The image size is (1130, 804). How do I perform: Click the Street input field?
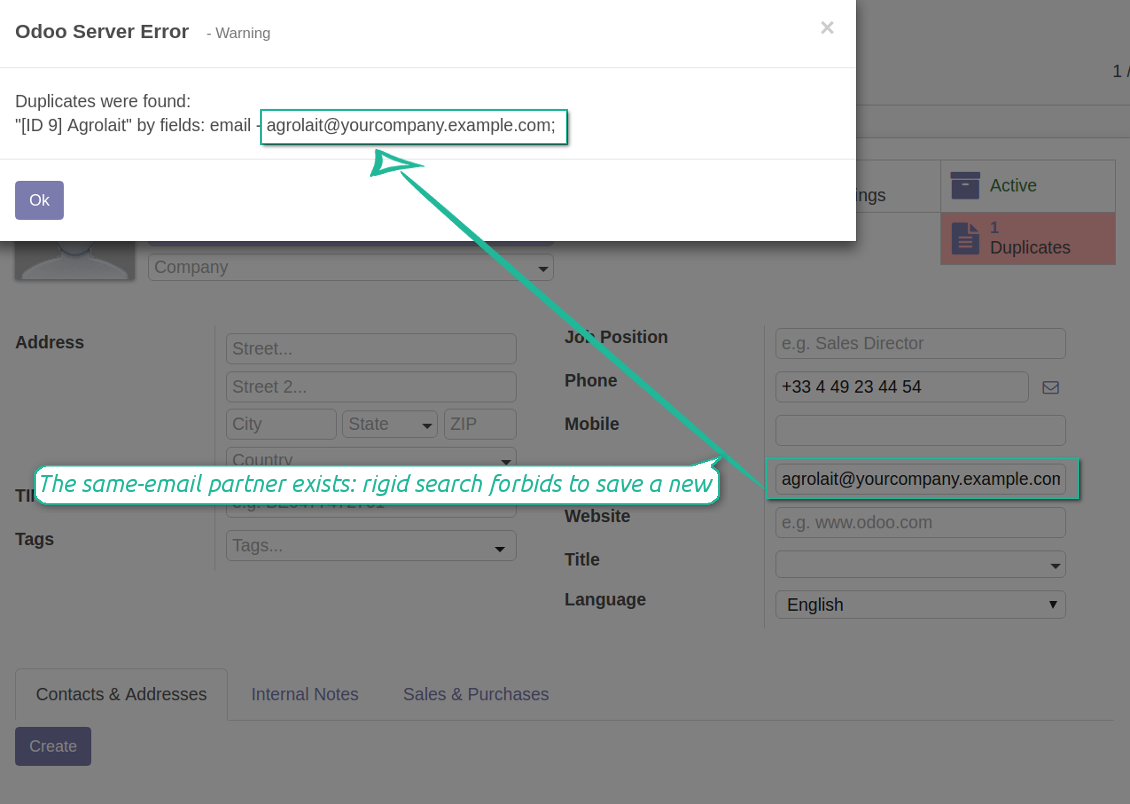click(x=371, y=349)
